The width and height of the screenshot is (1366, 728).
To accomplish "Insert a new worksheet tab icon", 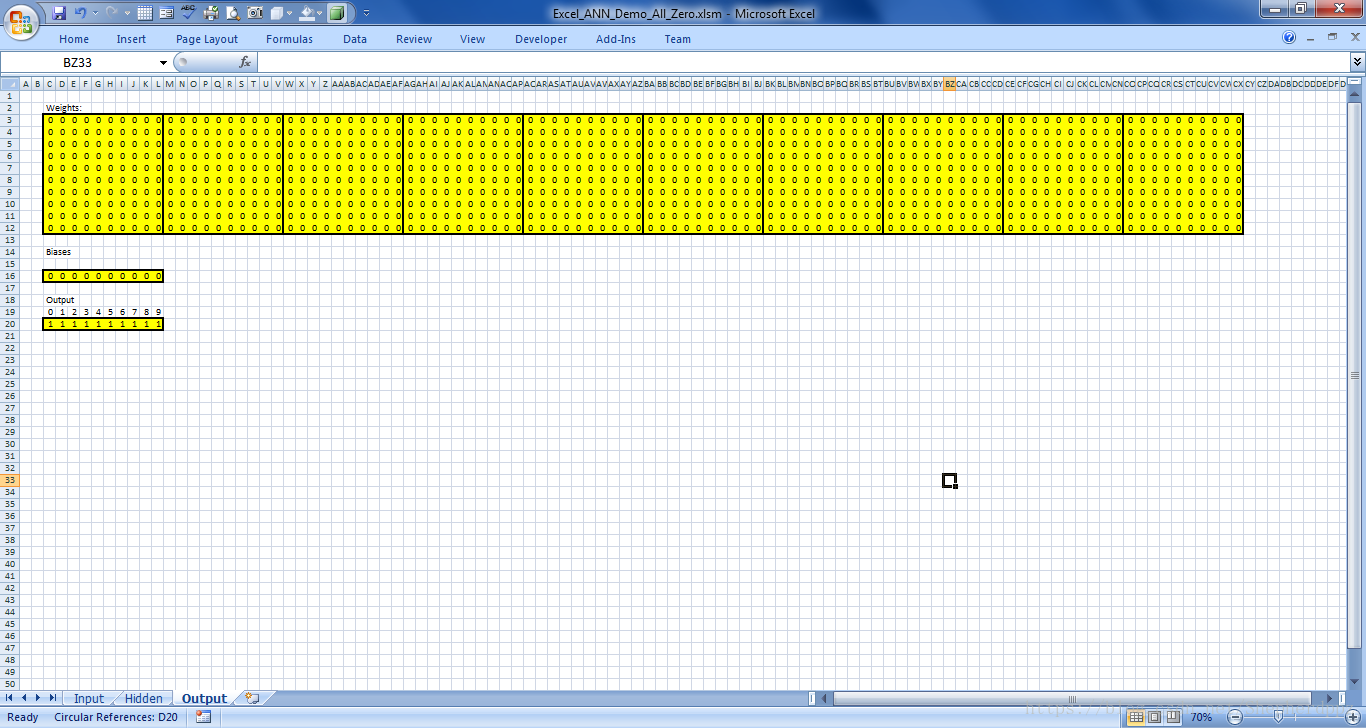I will [x=252, y=699].
